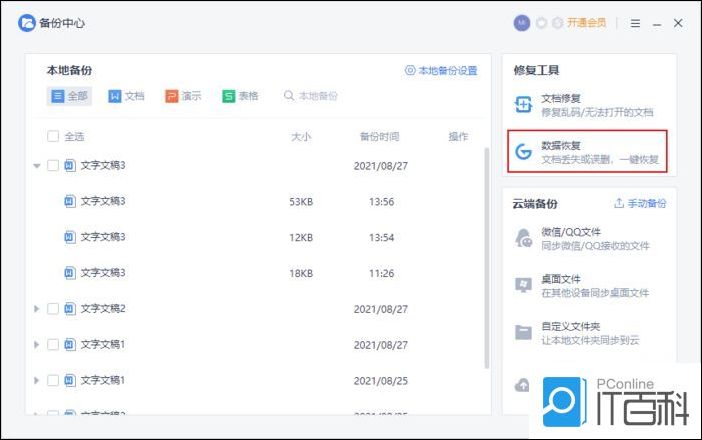Screen dimensions: 702x440
Task: Click the 本地备份 search field
Action: click(315, 96)
